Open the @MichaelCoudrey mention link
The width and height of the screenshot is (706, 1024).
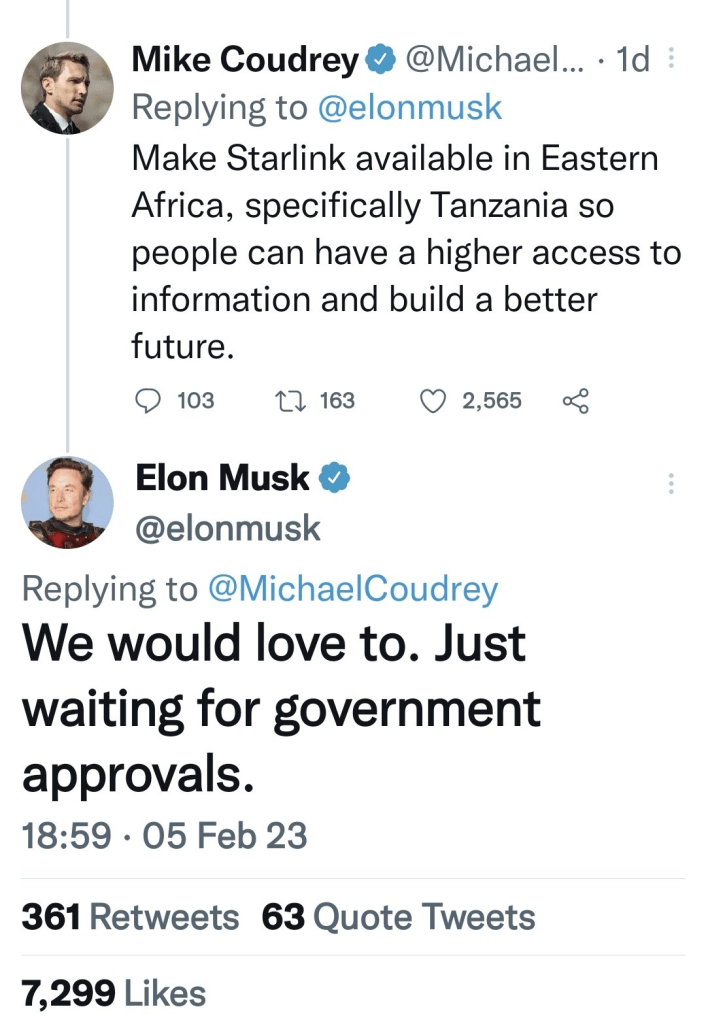(x=352, y=589)
